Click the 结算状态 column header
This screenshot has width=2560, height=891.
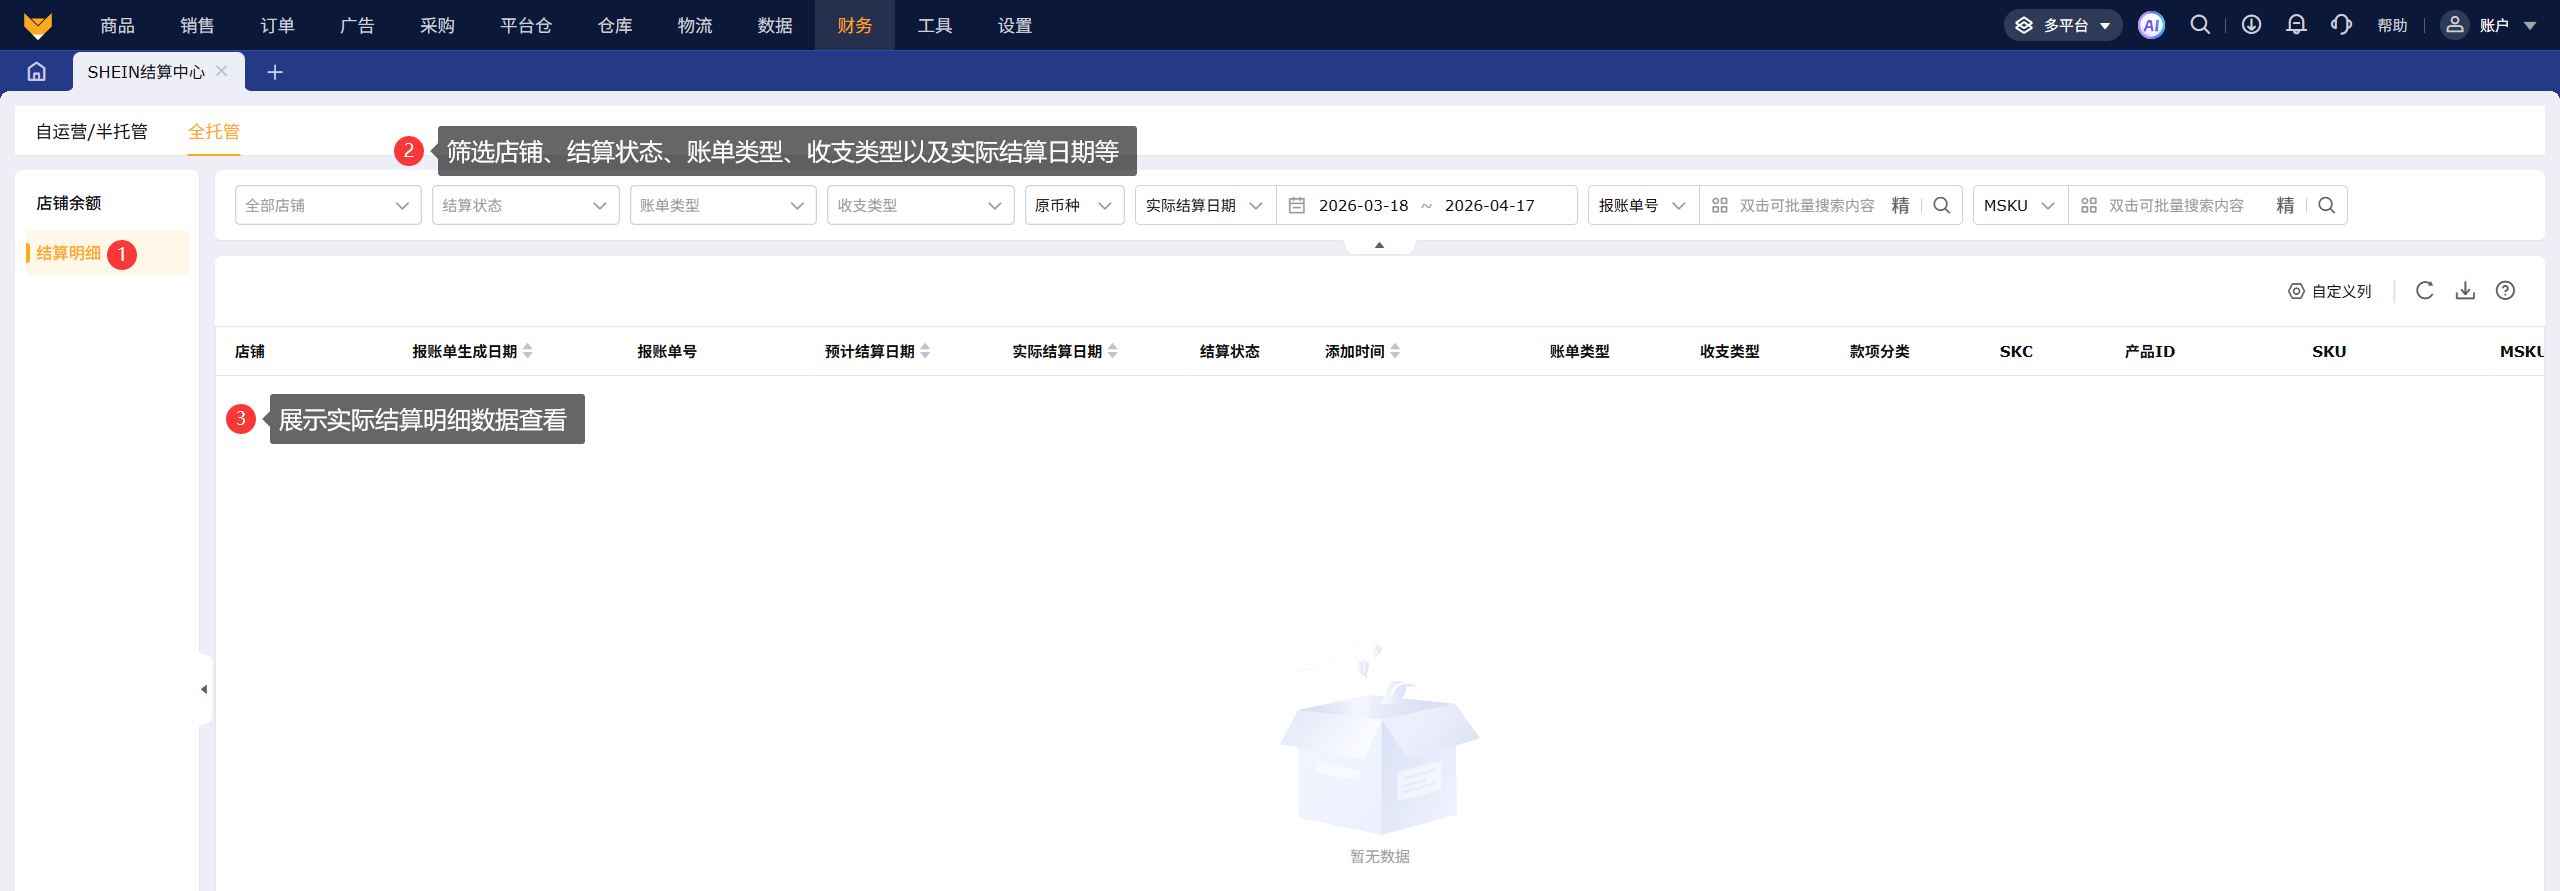point(1230,351)
